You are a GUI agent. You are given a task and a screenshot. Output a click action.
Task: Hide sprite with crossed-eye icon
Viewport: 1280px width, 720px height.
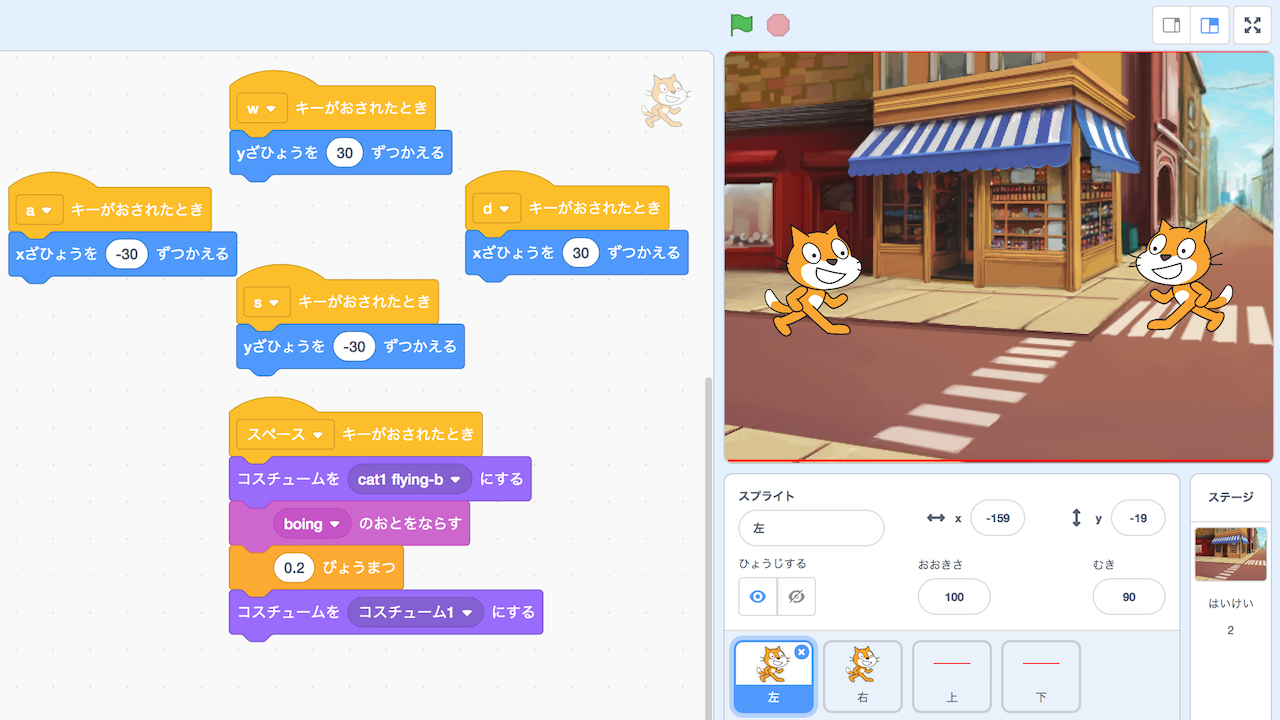coord(796,597)
